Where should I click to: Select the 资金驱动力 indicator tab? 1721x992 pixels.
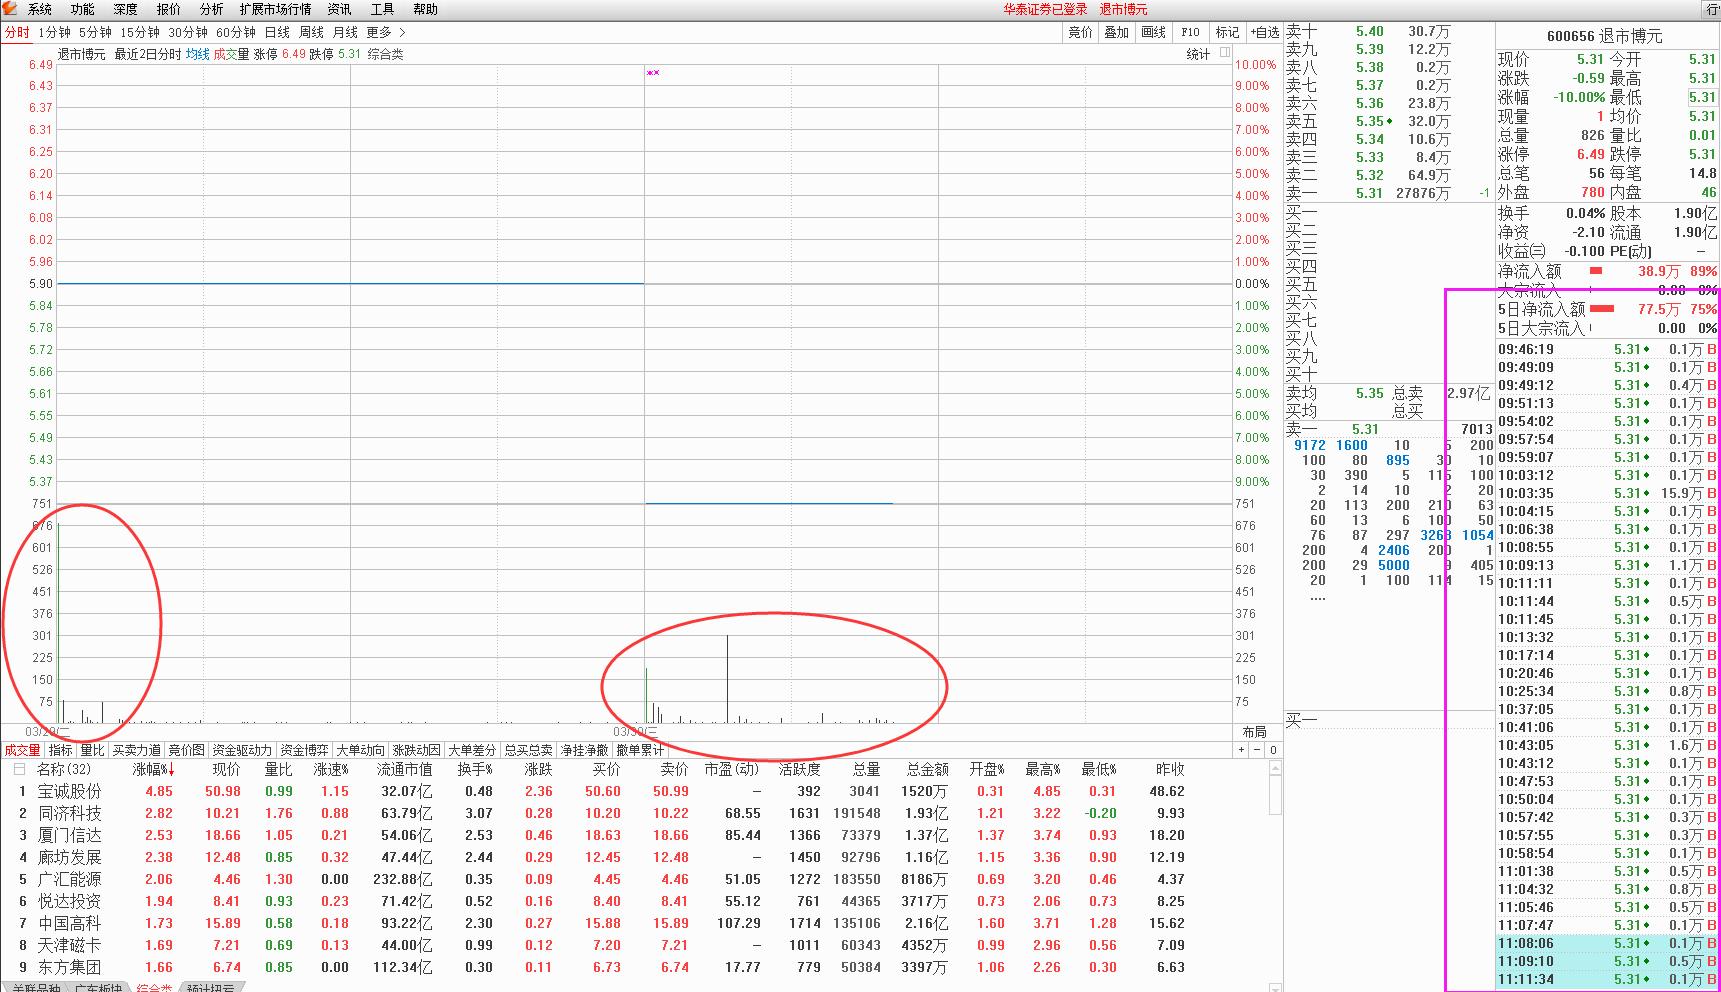(x=242, y=750)
